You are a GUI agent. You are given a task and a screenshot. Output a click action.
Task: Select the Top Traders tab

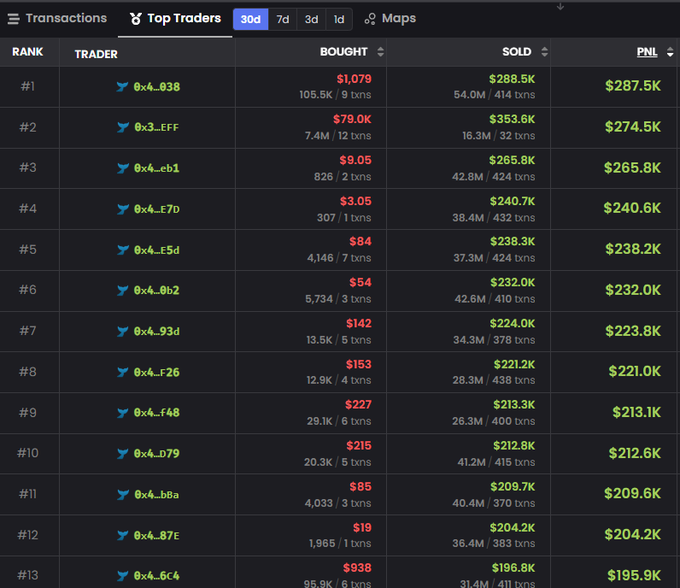(x=175, y=19)
